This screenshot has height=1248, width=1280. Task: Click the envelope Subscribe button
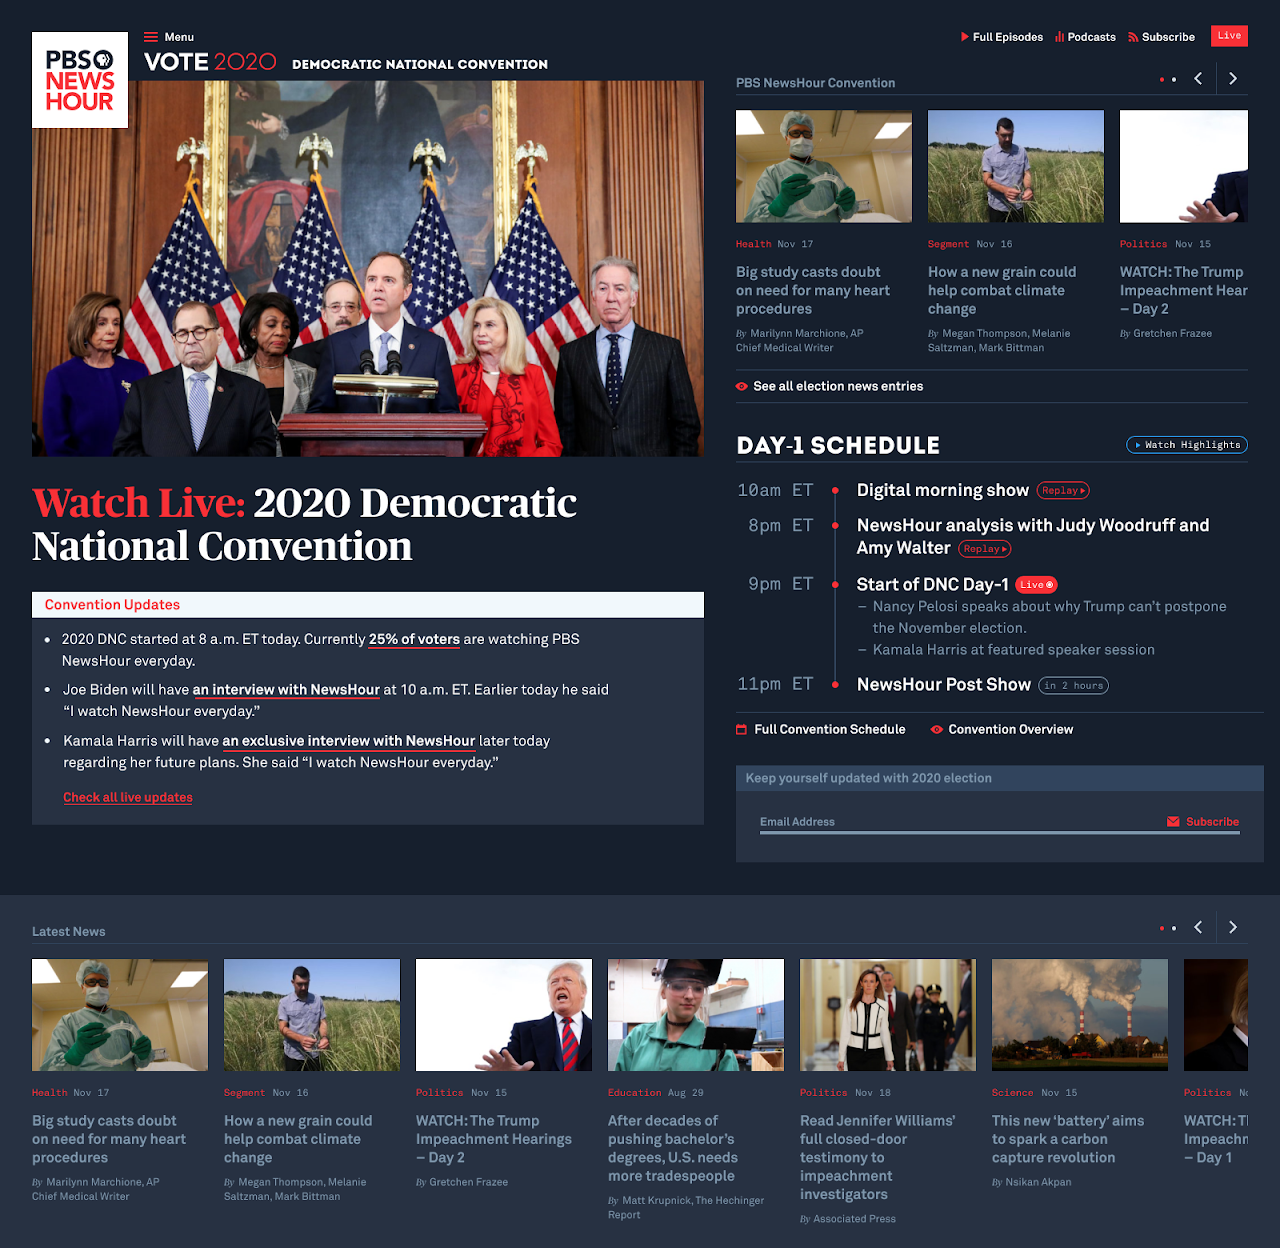click(x=1203, y=822)
